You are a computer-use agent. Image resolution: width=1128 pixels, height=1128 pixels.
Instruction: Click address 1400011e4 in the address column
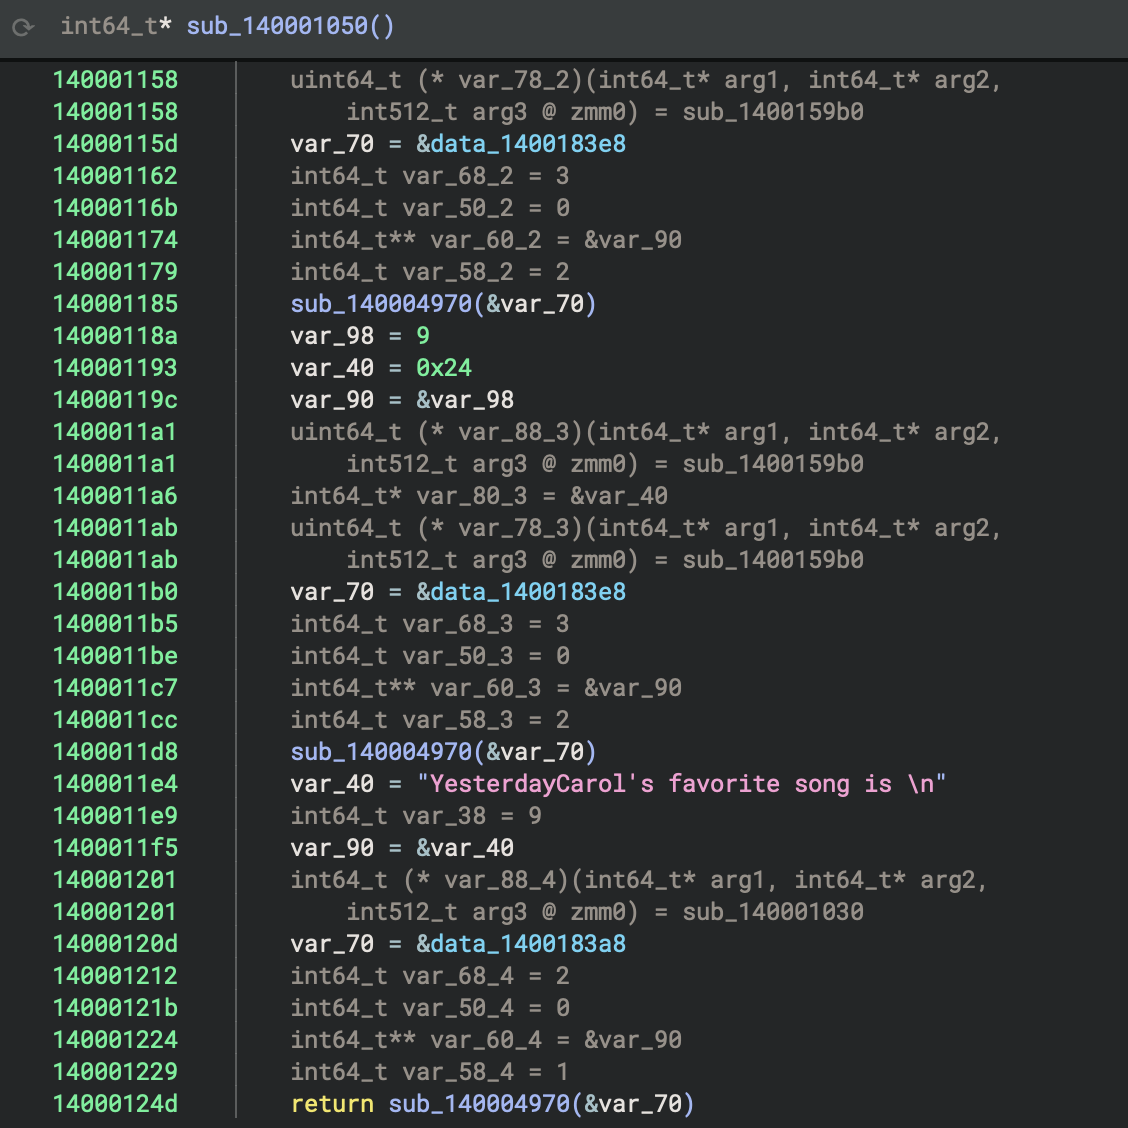(x=115, y=784)
